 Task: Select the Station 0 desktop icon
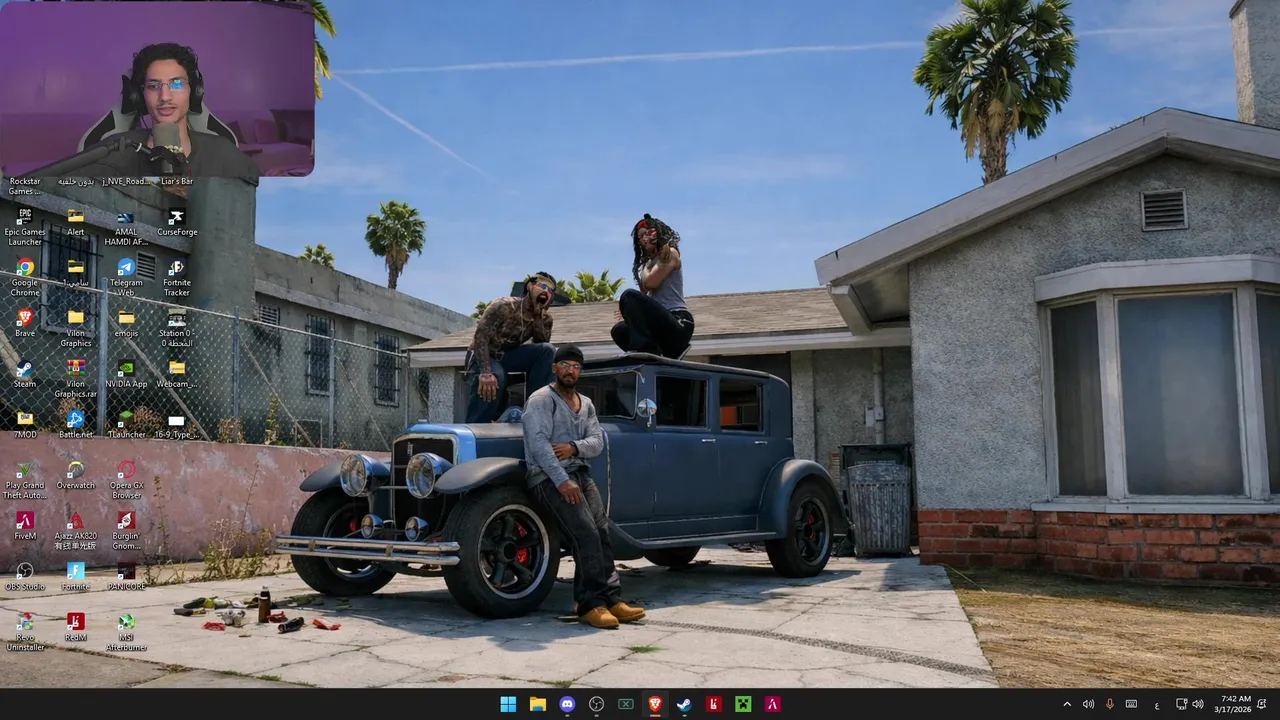pyautogui.click(x=177, y=328)
